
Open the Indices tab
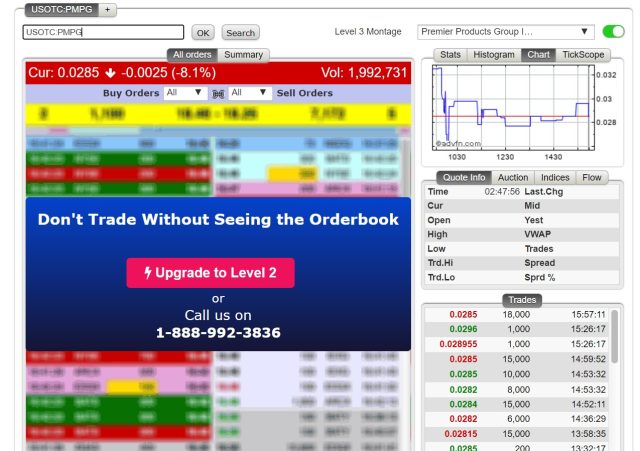[x=555, y=178]
